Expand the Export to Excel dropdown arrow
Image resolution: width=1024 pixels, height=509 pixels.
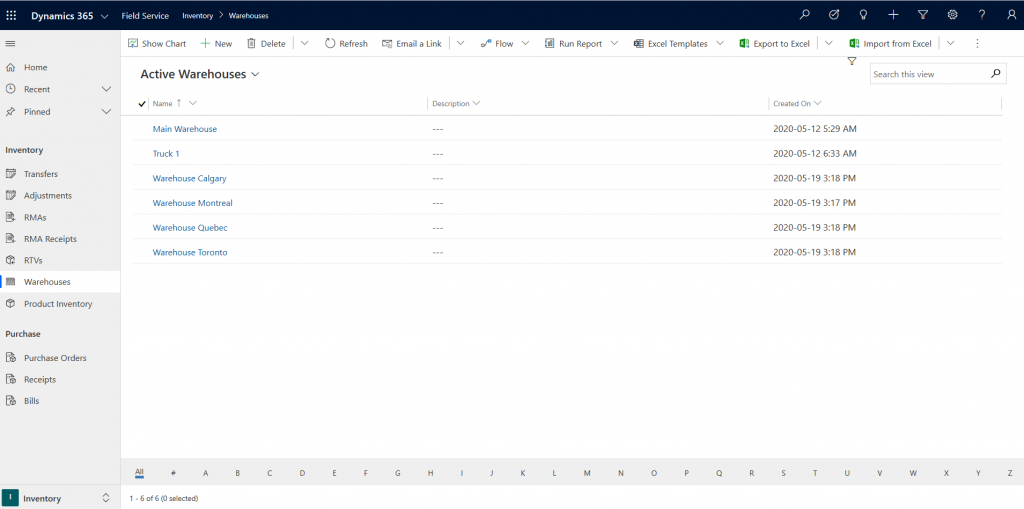click(829, 44)
